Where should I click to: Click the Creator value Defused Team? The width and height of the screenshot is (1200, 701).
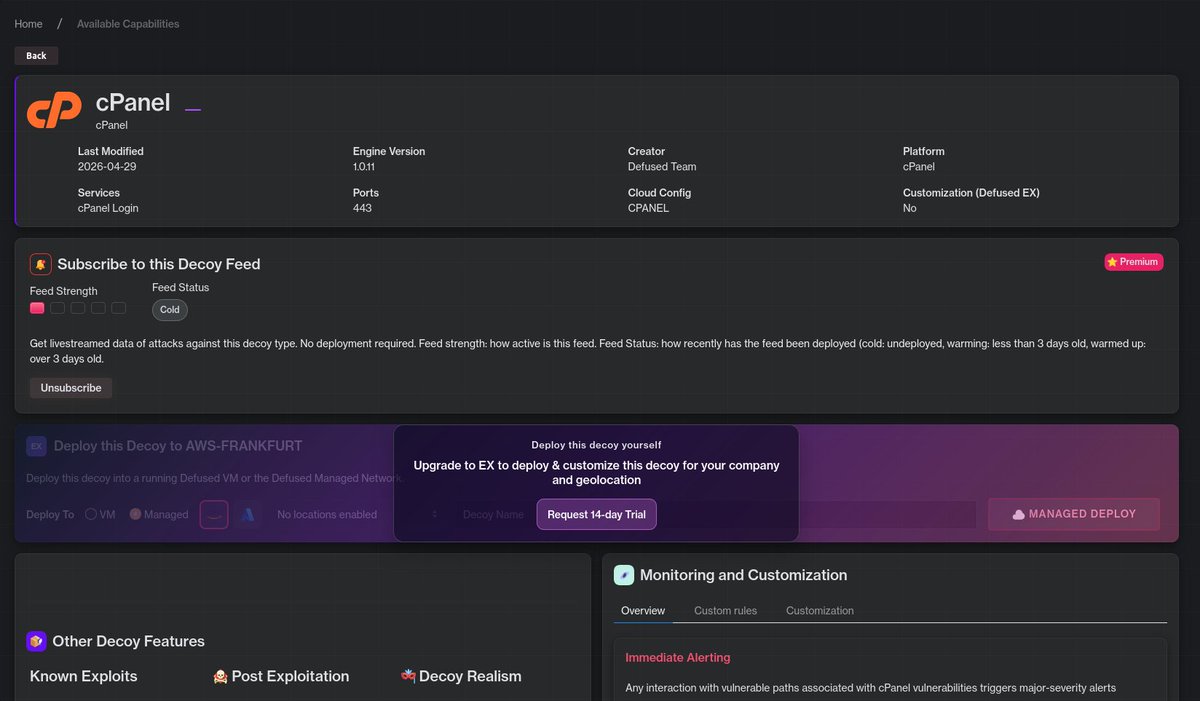[x=662, y=167]
